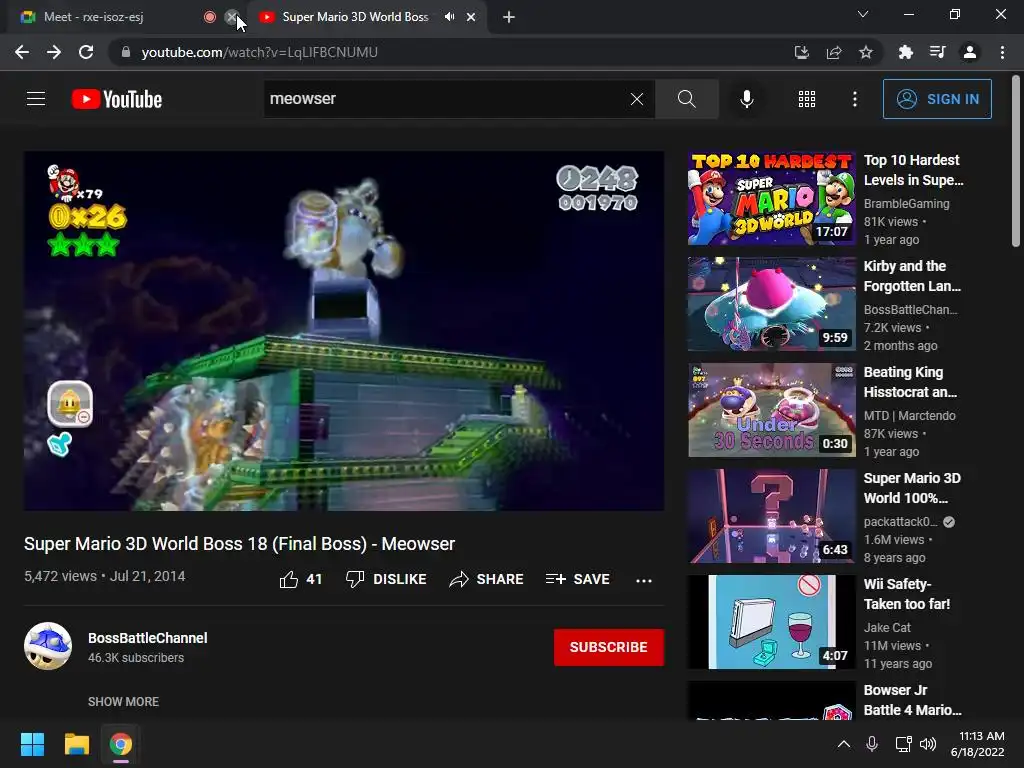Click the taskbar microphone tray icon

click(872, 744)
